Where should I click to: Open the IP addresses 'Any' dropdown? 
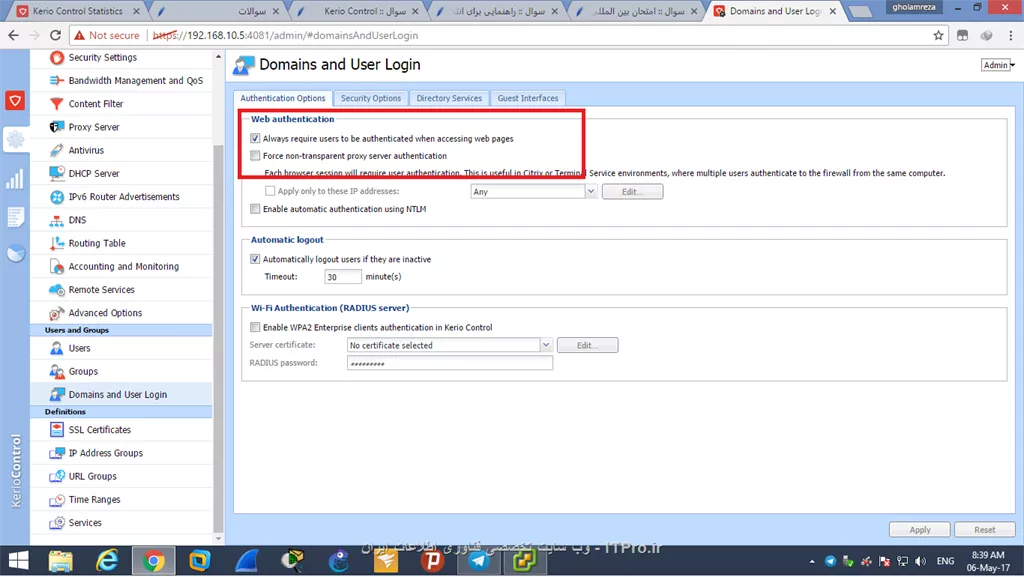590,191
